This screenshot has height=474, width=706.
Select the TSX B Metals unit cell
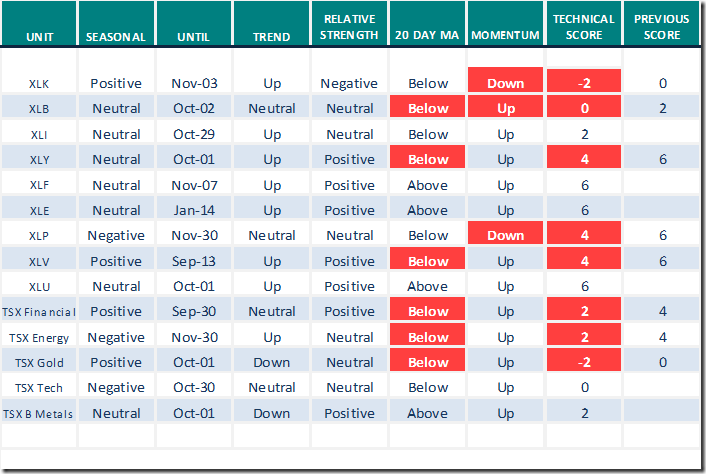40,413
